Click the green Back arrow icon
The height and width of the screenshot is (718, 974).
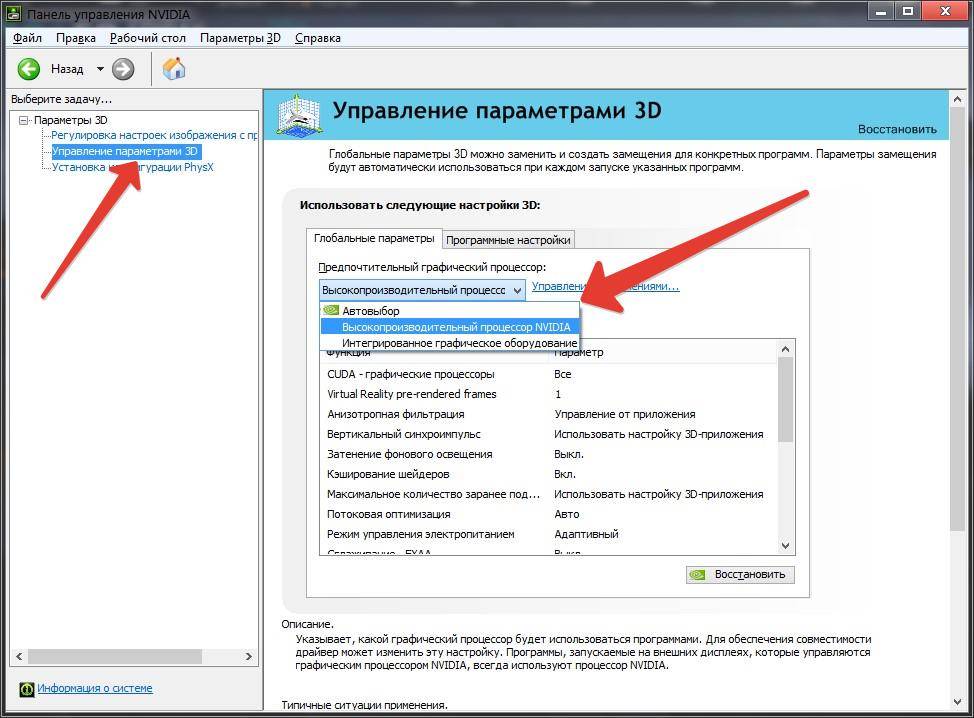click(x=29, y=69)
